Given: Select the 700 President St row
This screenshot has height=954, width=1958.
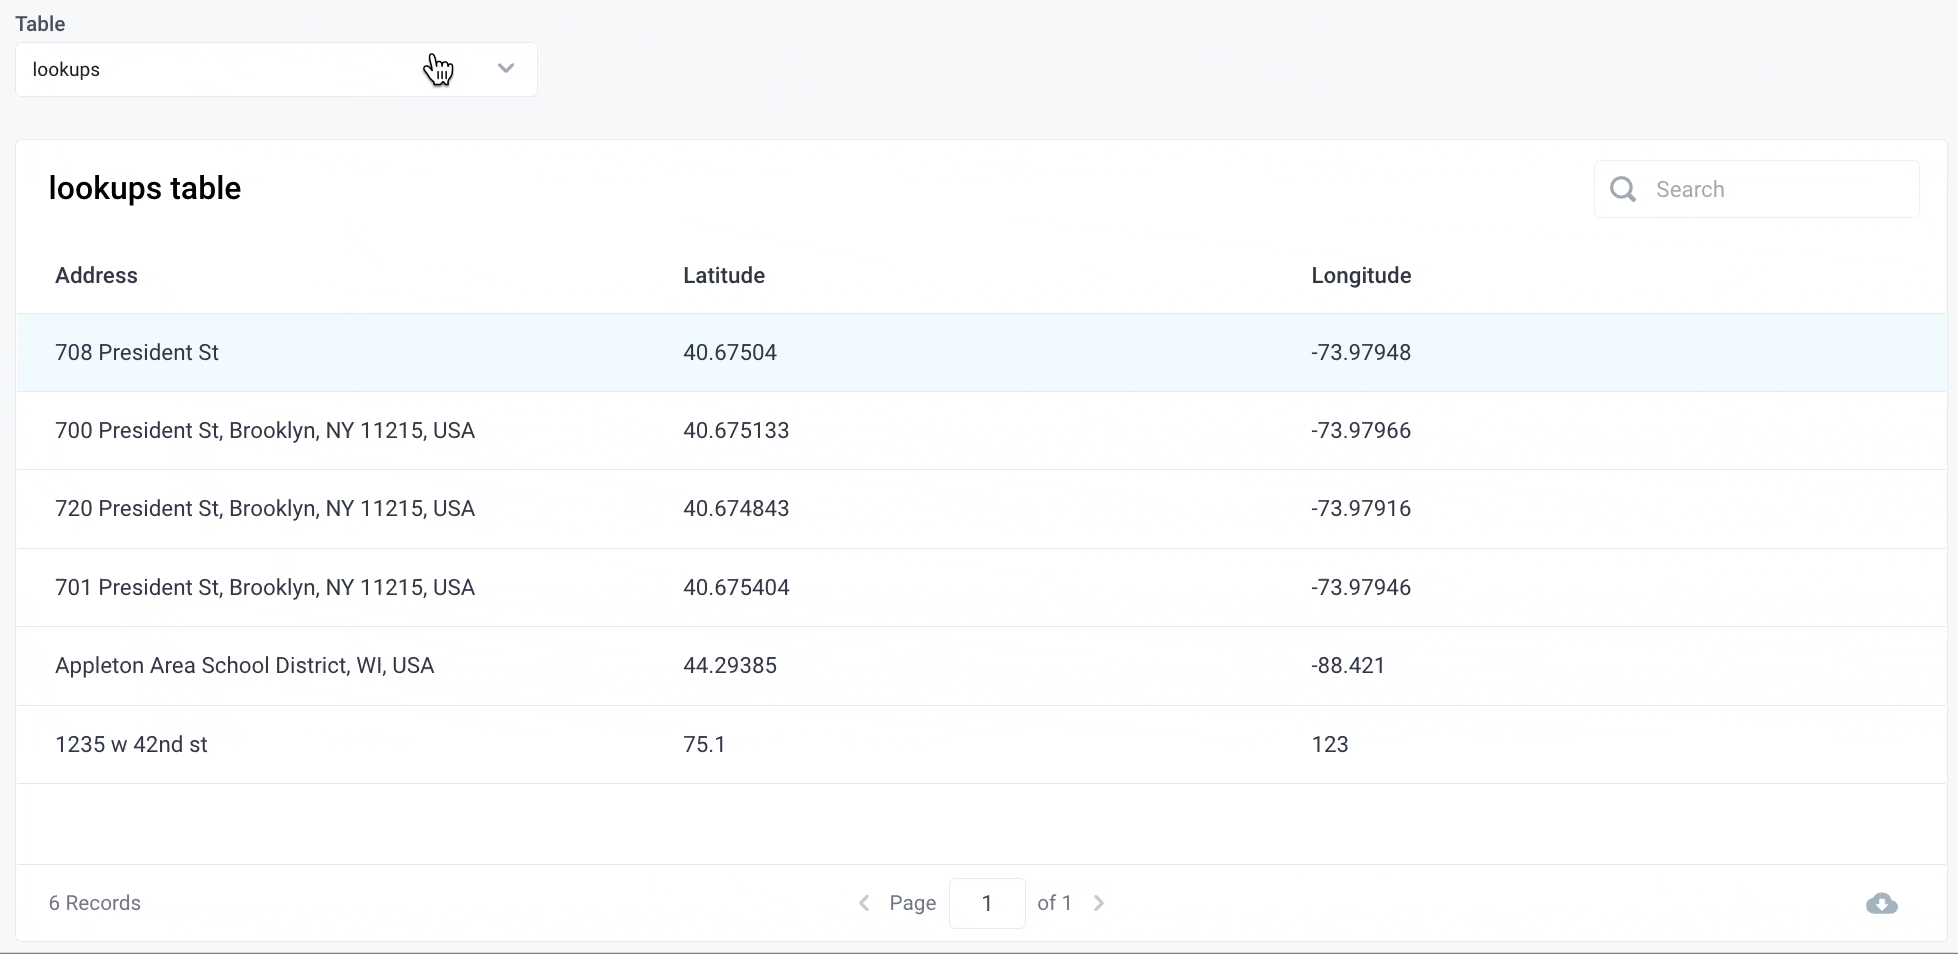Looking at the screenshot, I should coord(265,431).
